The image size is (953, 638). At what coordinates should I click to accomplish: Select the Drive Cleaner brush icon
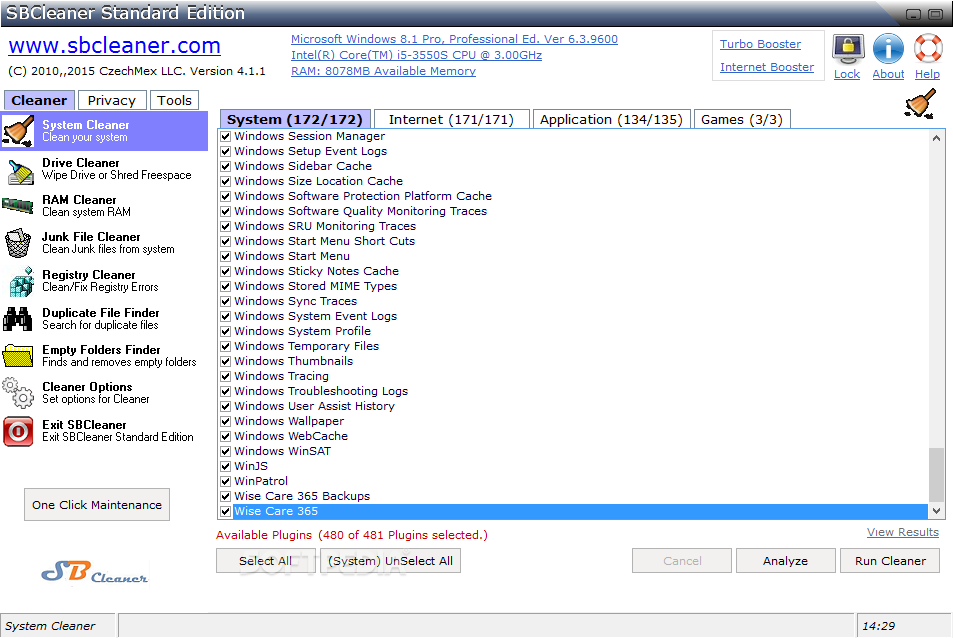[x=19, y=171]
